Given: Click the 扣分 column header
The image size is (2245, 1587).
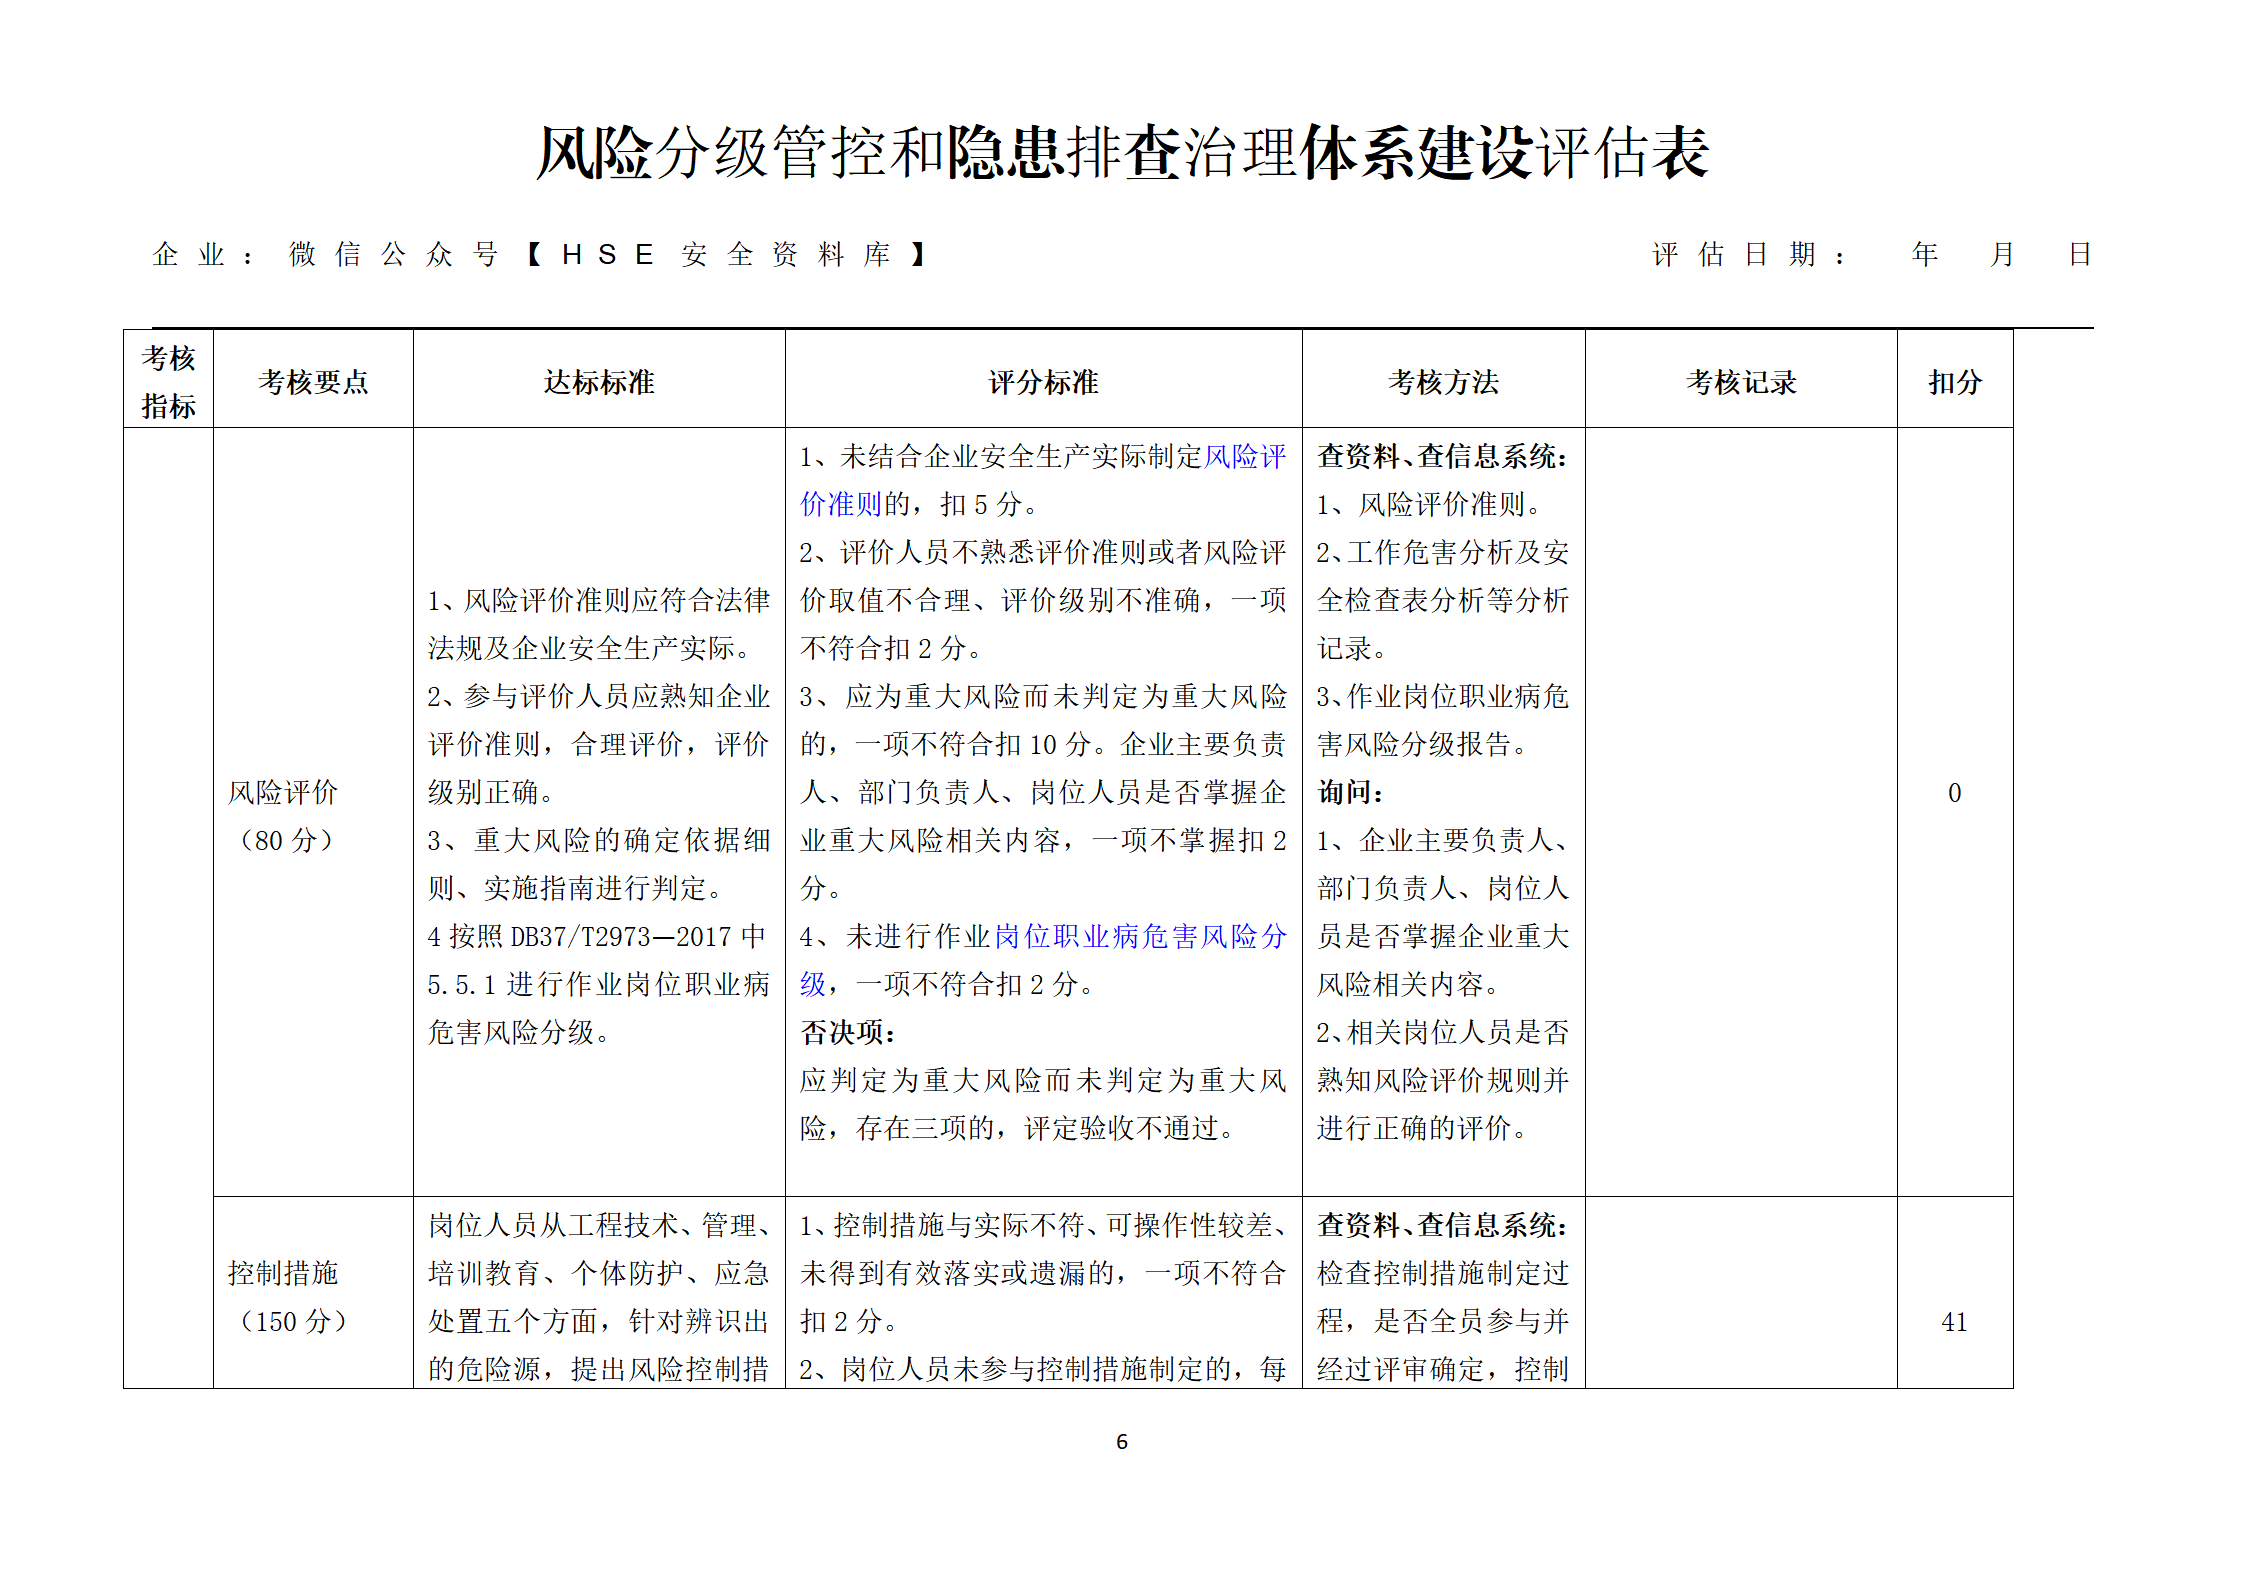Looking at the screenshot, I should click(1954, 382).
